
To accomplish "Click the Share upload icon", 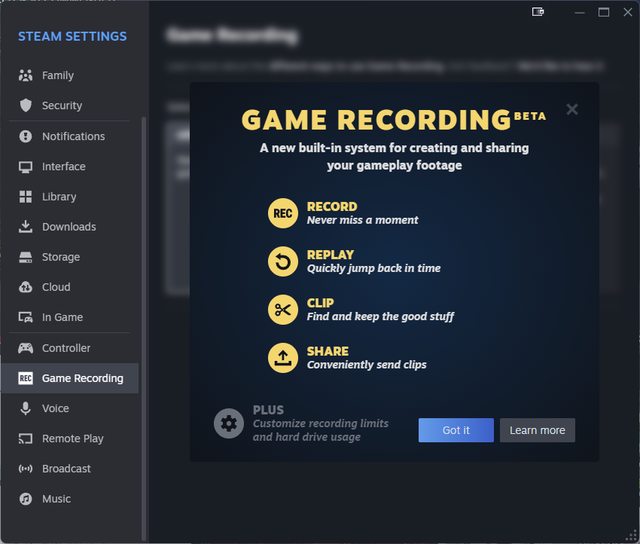I will pos(283,357).
